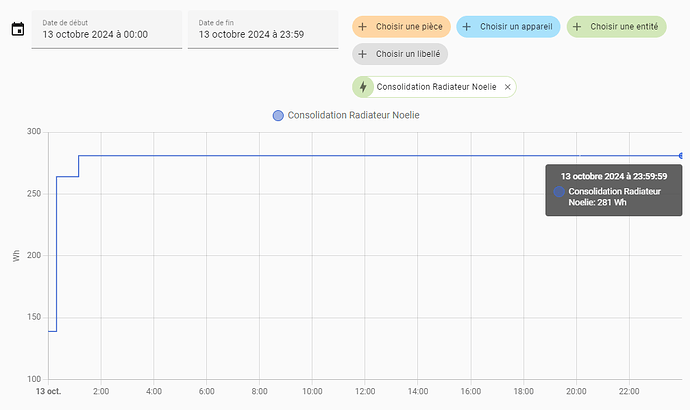Click the 13 oct. x-axis date label
The height and width of the screenshot is (410, 690).
pyautogui.click(x=48, y=391)
